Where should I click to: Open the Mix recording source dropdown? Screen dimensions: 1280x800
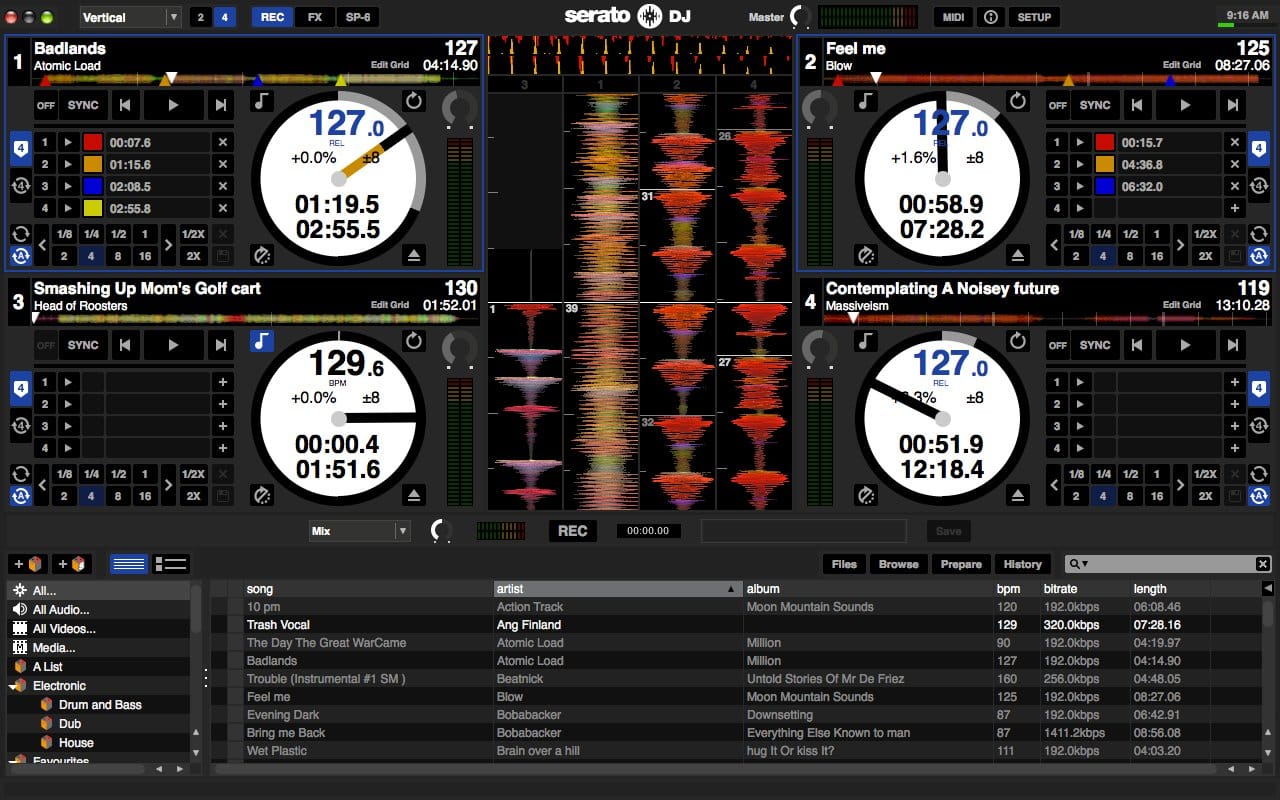coord(360,530)
